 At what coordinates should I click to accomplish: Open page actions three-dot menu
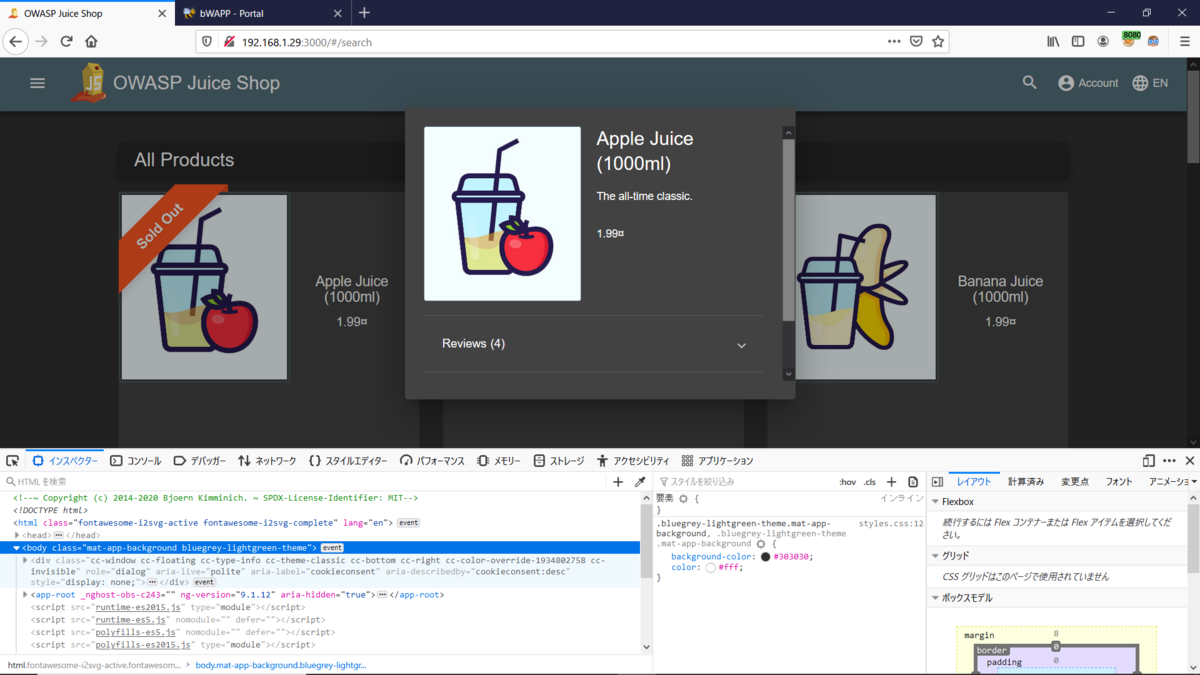894,42
